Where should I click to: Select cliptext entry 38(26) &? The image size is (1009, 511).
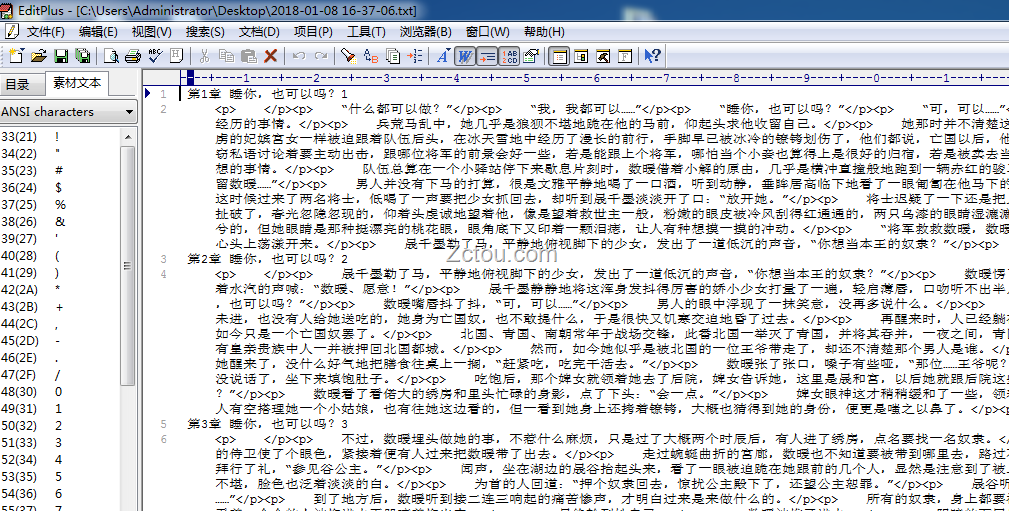click(x=60, y=222)
